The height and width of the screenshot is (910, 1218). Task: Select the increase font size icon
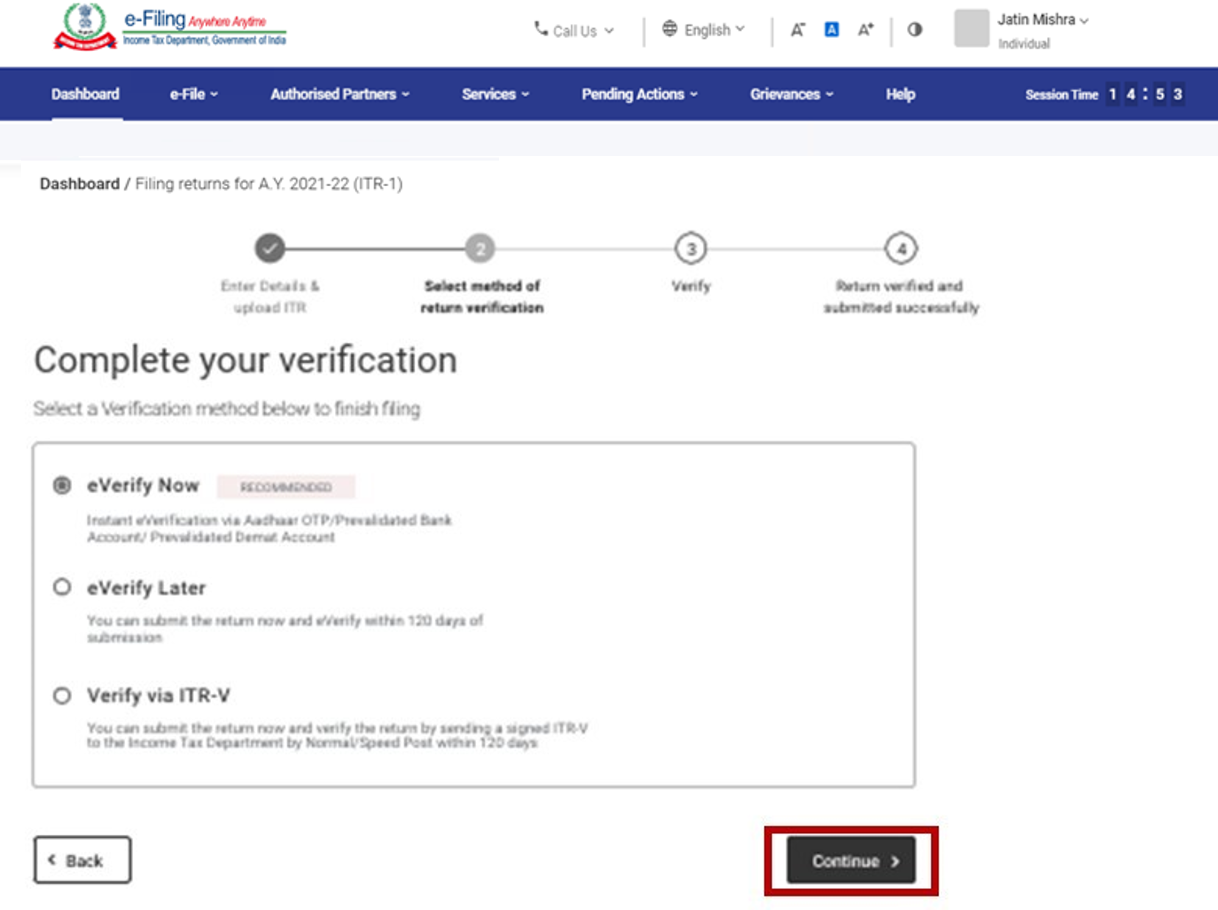(864, 30)
